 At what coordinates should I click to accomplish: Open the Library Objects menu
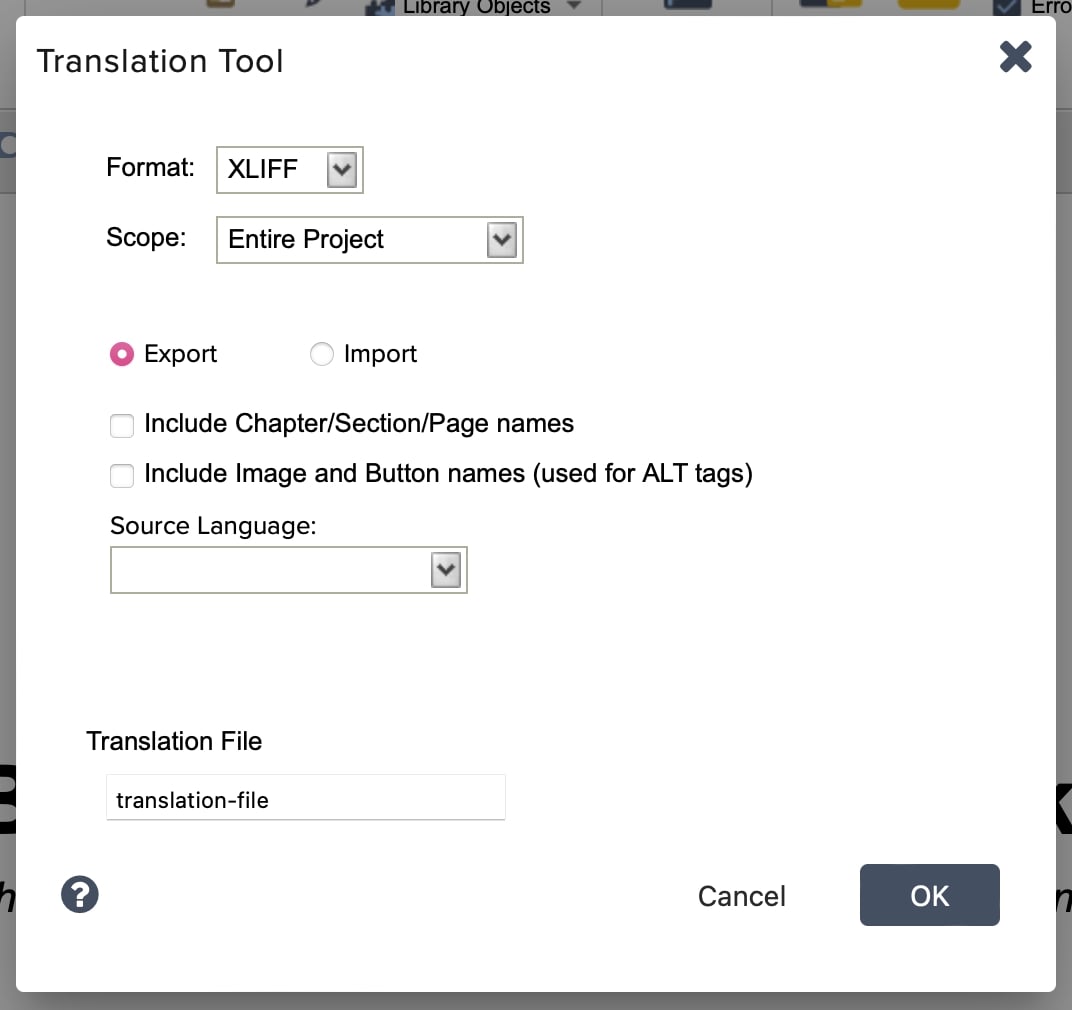click(573, 6)
